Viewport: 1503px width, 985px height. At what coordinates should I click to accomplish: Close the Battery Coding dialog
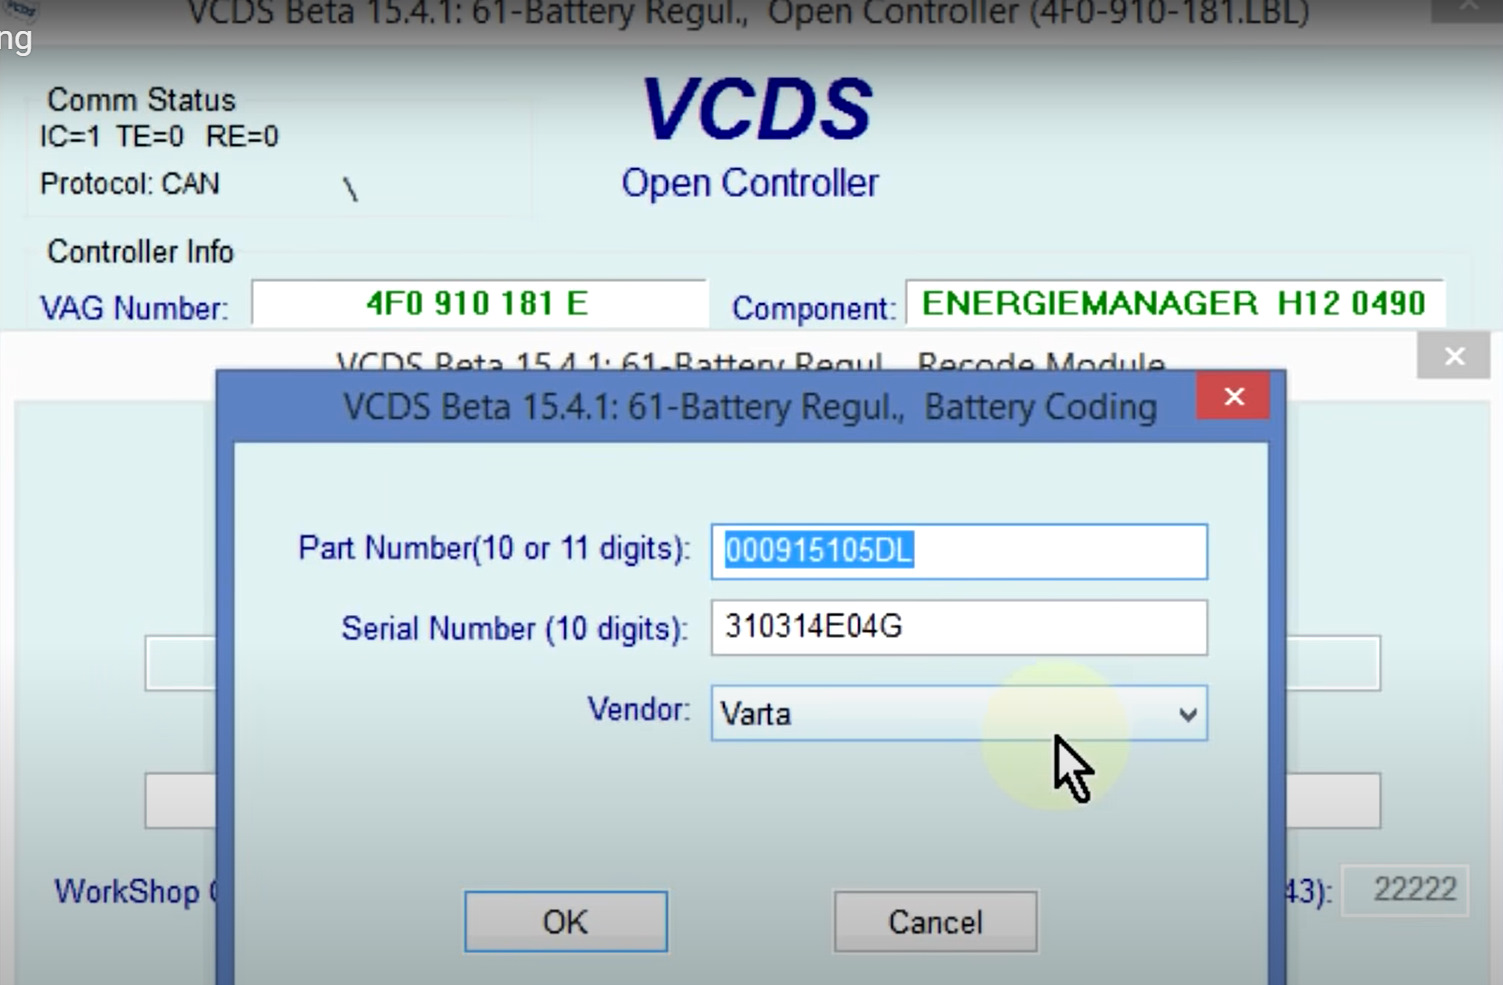(1235, 397)
